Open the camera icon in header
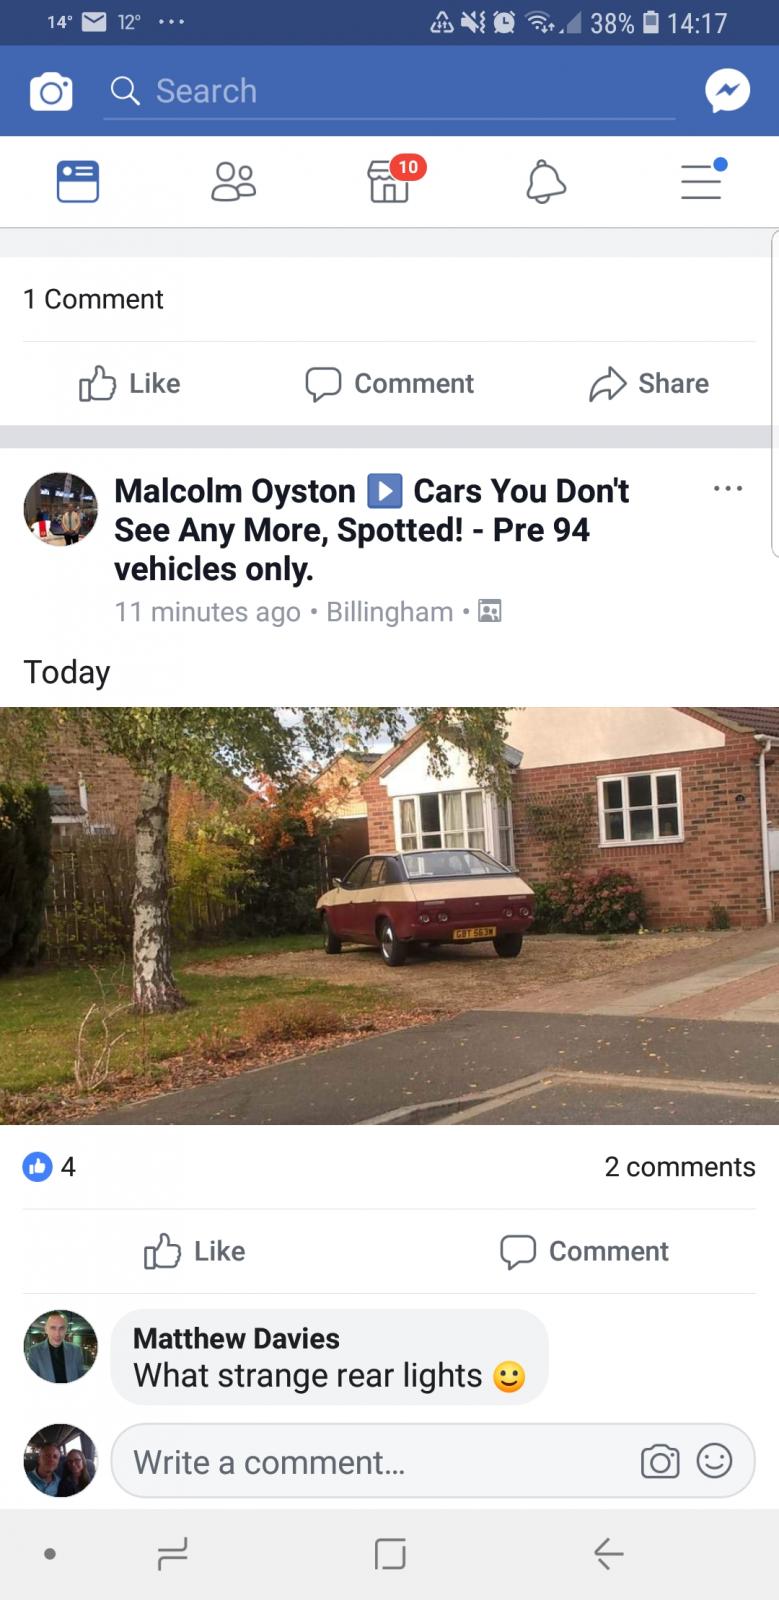 [51, 92]
